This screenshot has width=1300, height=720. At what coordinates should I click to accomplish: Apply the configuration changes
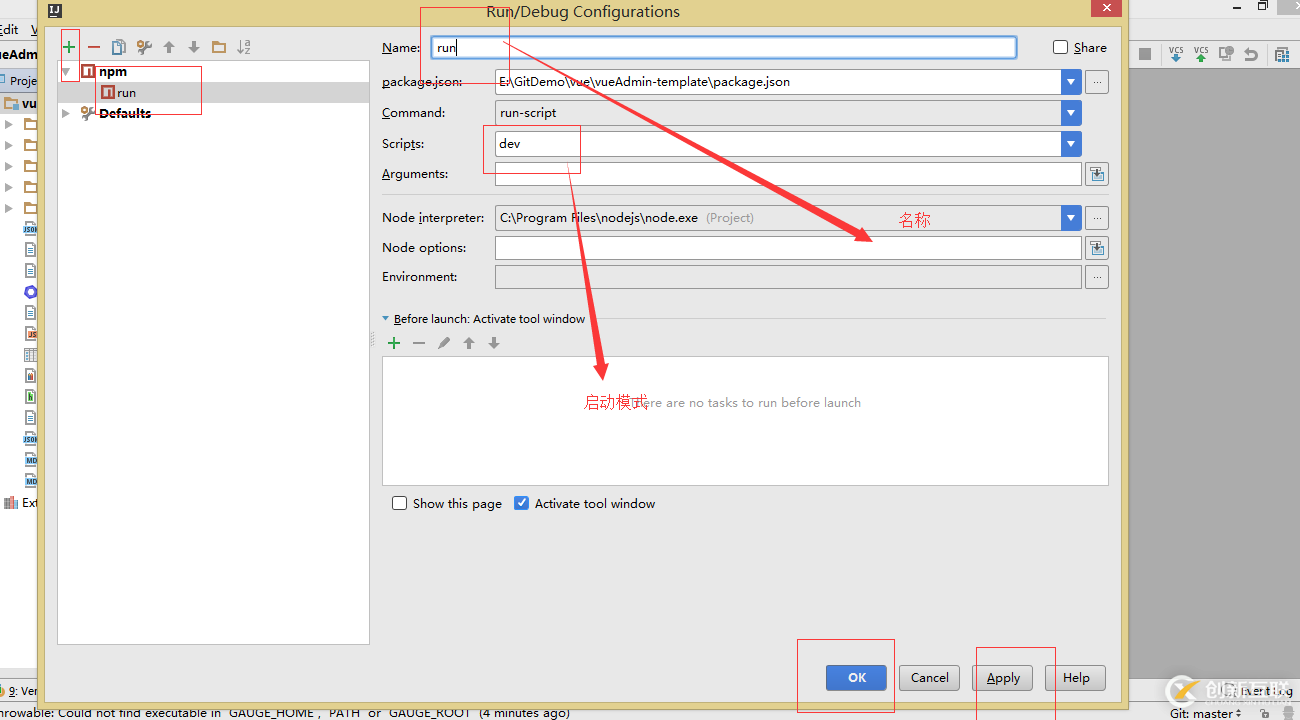click(x=1003, y=677)
